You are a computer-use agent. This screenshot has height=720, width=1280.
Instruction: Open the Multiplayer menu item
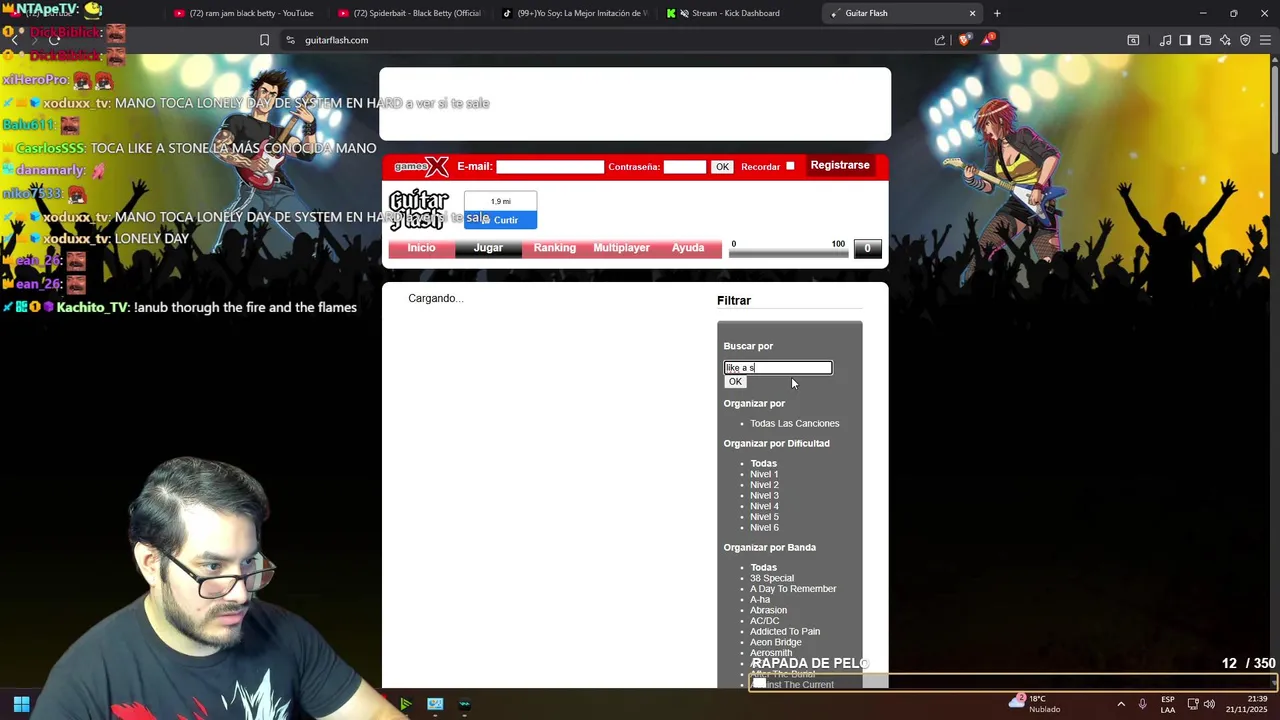point(621,248)
